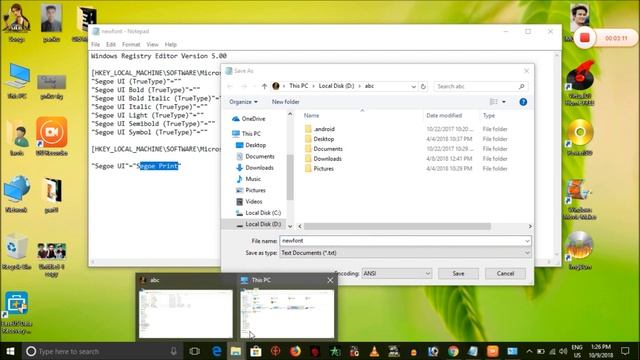This screenshot has width=640, height=360.
Task: Launch Firefox from the taskbar
Action: pyautogui.click(x=295, y=351)
